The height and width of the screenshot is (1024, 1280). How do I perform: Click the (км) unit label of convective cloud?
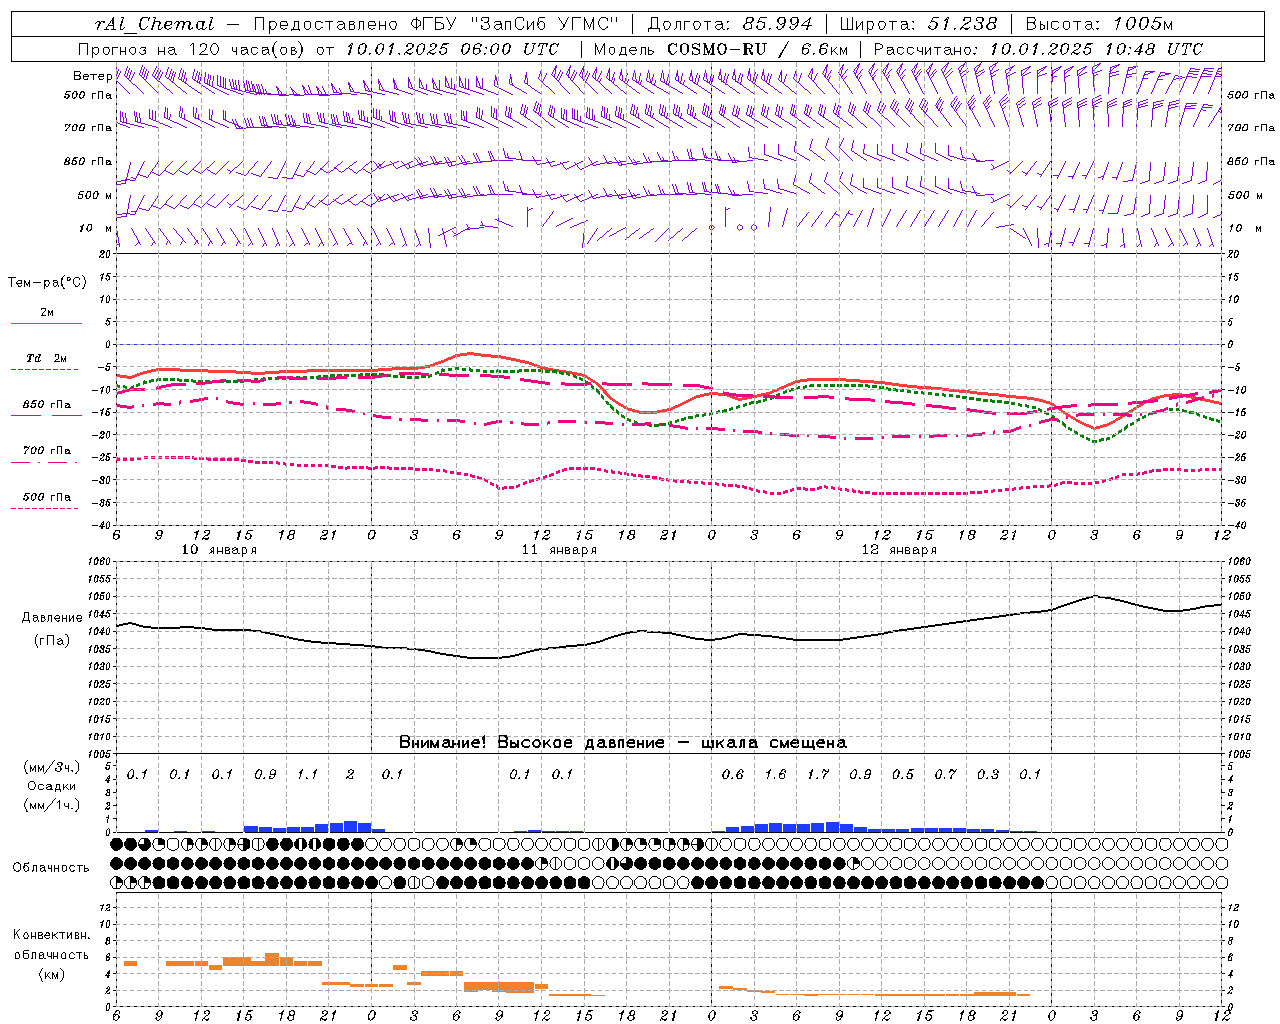tap(52, 973)
